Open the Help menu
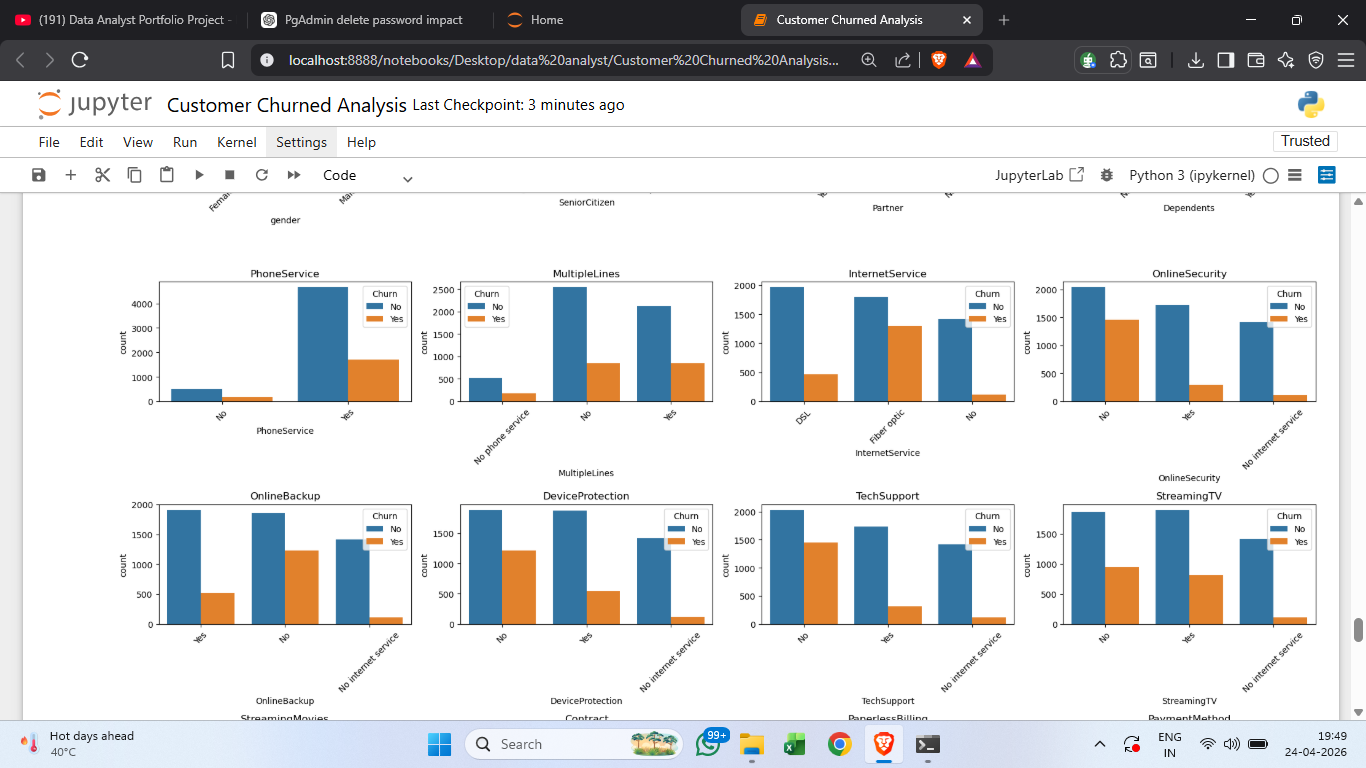This screenshot has height=768, width=1366. tap(361, 142)
